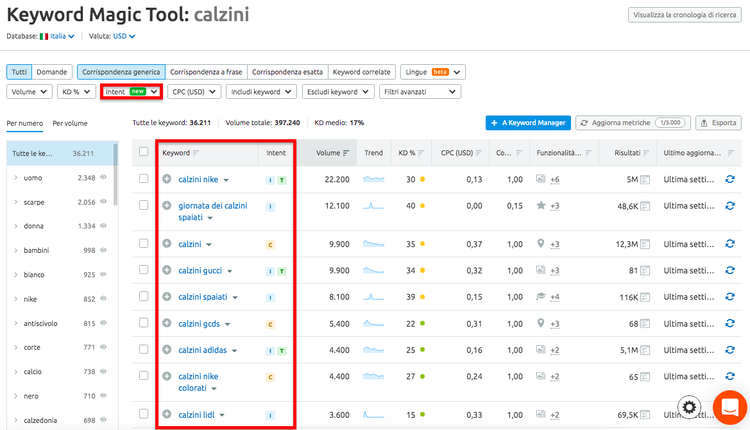Open the CPC (USD) filter dropdown
Viewport: 750px width, 430px height.
pyautogui.click(x=194, y=92)
